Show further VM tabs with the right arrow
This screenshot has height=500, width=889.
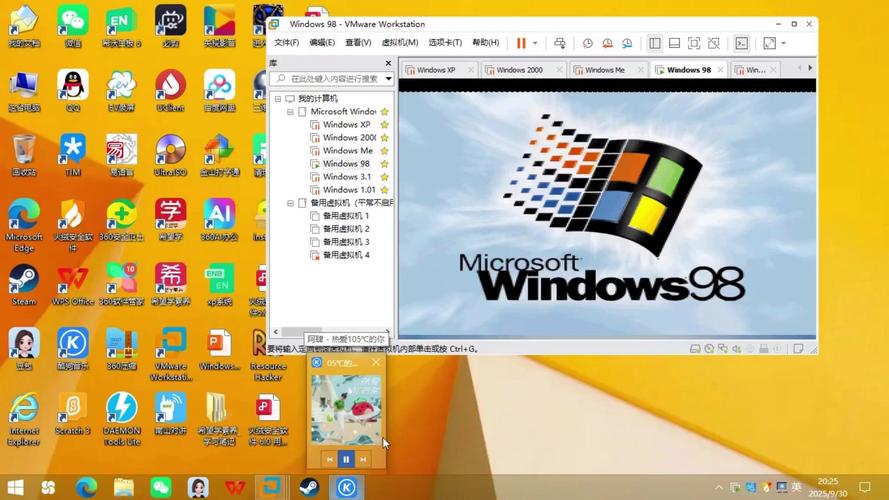coord(810,68)
